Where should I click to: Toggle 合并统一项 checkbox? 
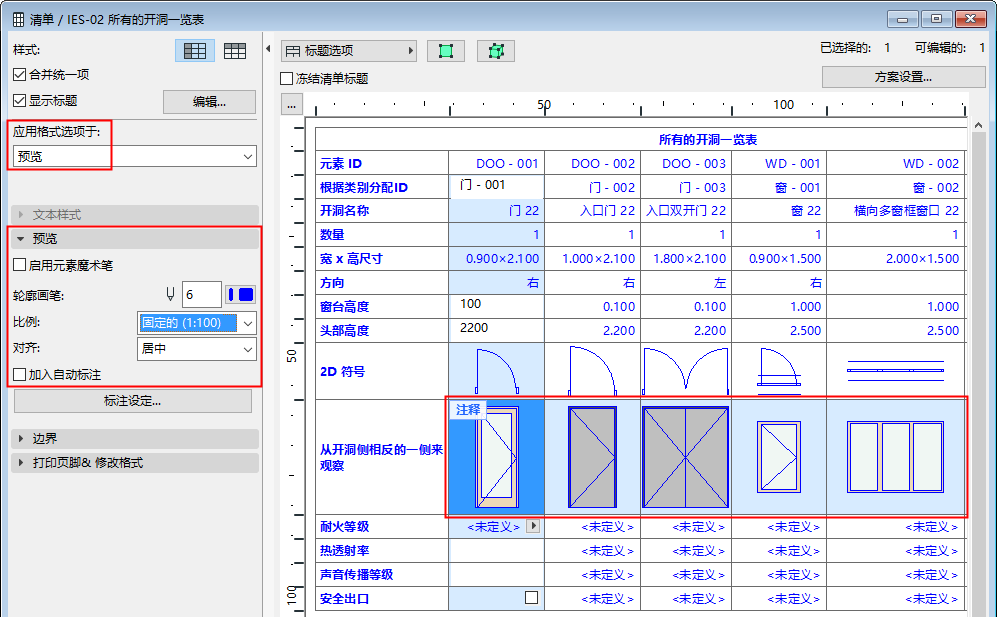coord(20,74)
